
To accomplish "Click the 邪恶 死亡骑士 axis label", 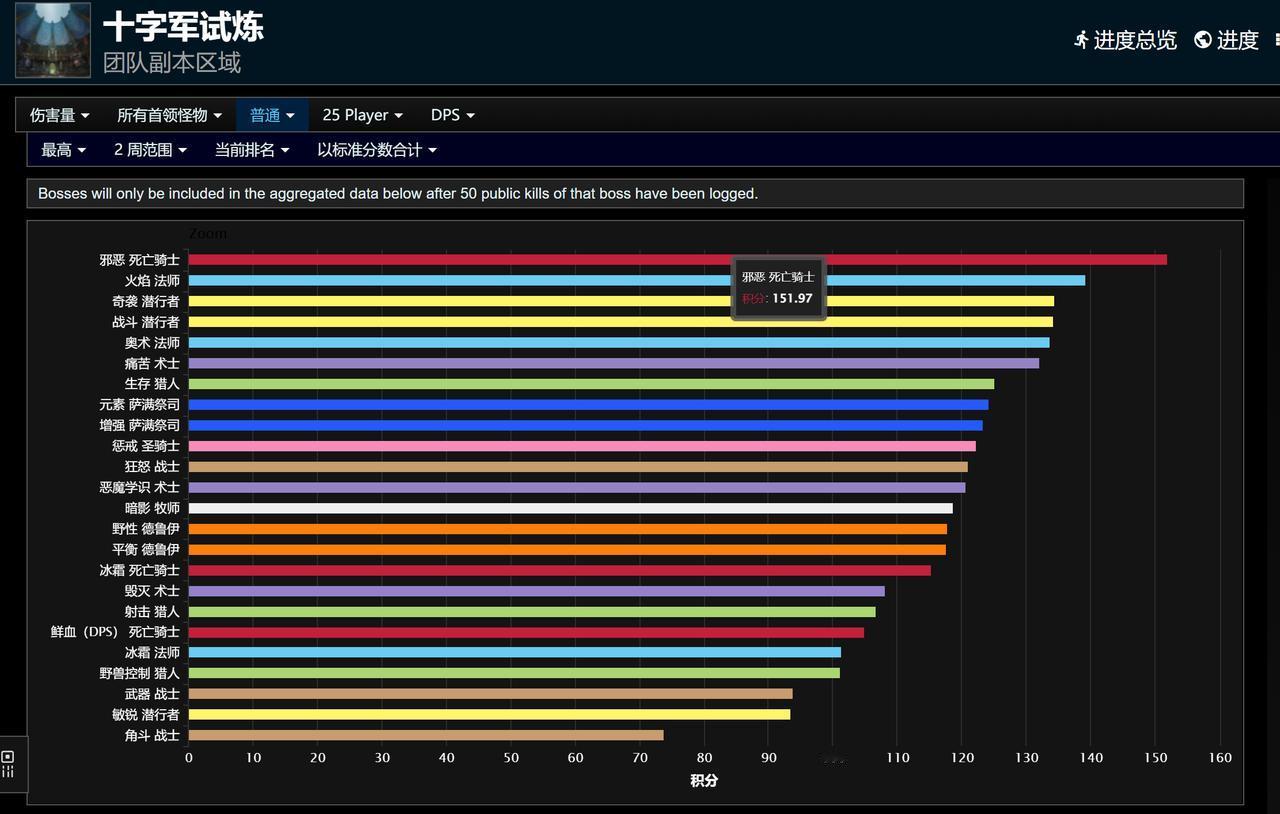I will (x=140, y=260).
